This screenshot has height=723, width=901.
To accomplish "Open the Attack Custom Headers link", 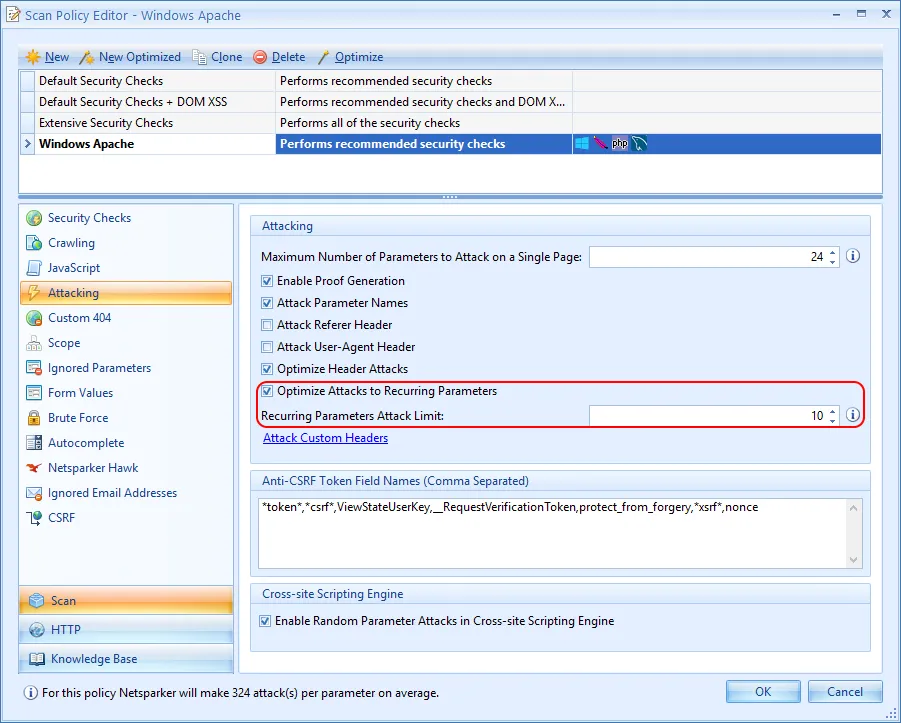I will tap(325, 438).
